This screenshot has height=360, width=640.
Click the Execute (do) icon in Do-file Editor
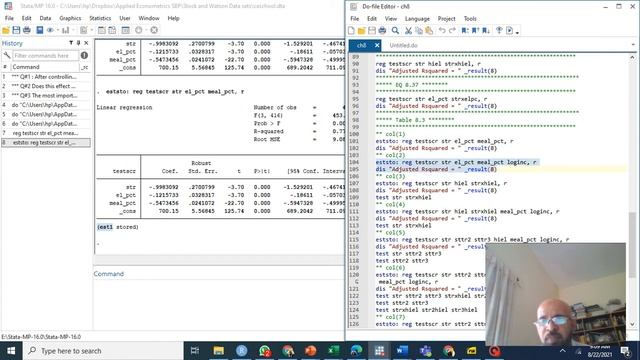pos(509,31)
